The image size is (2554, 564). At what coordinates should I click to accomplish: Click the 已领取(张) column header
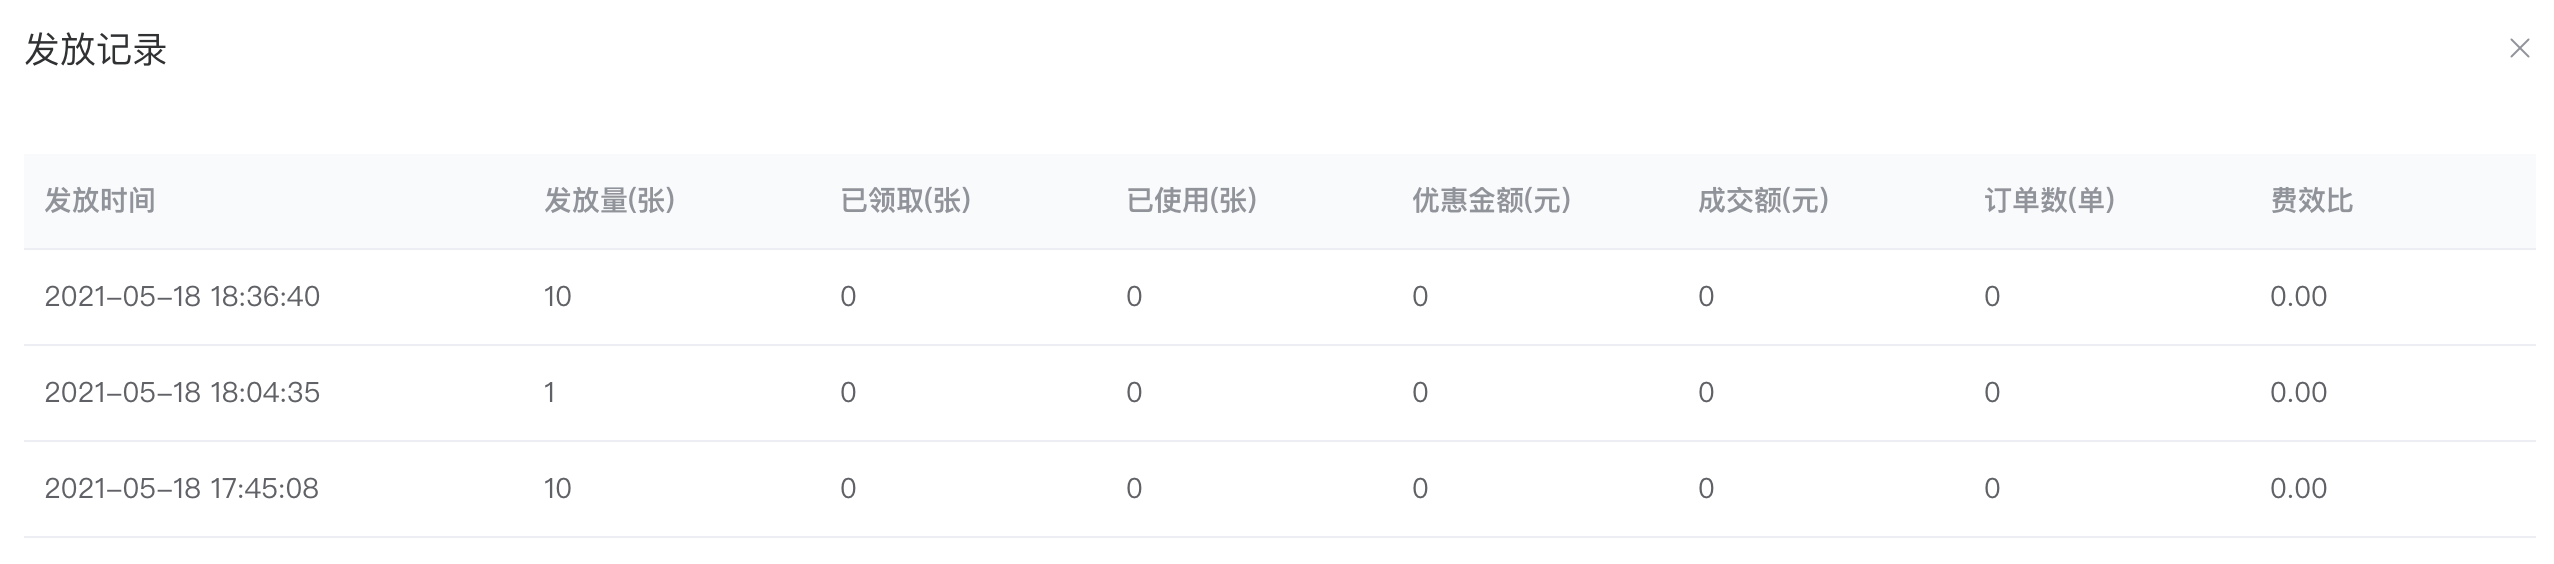tap(905, 201)
